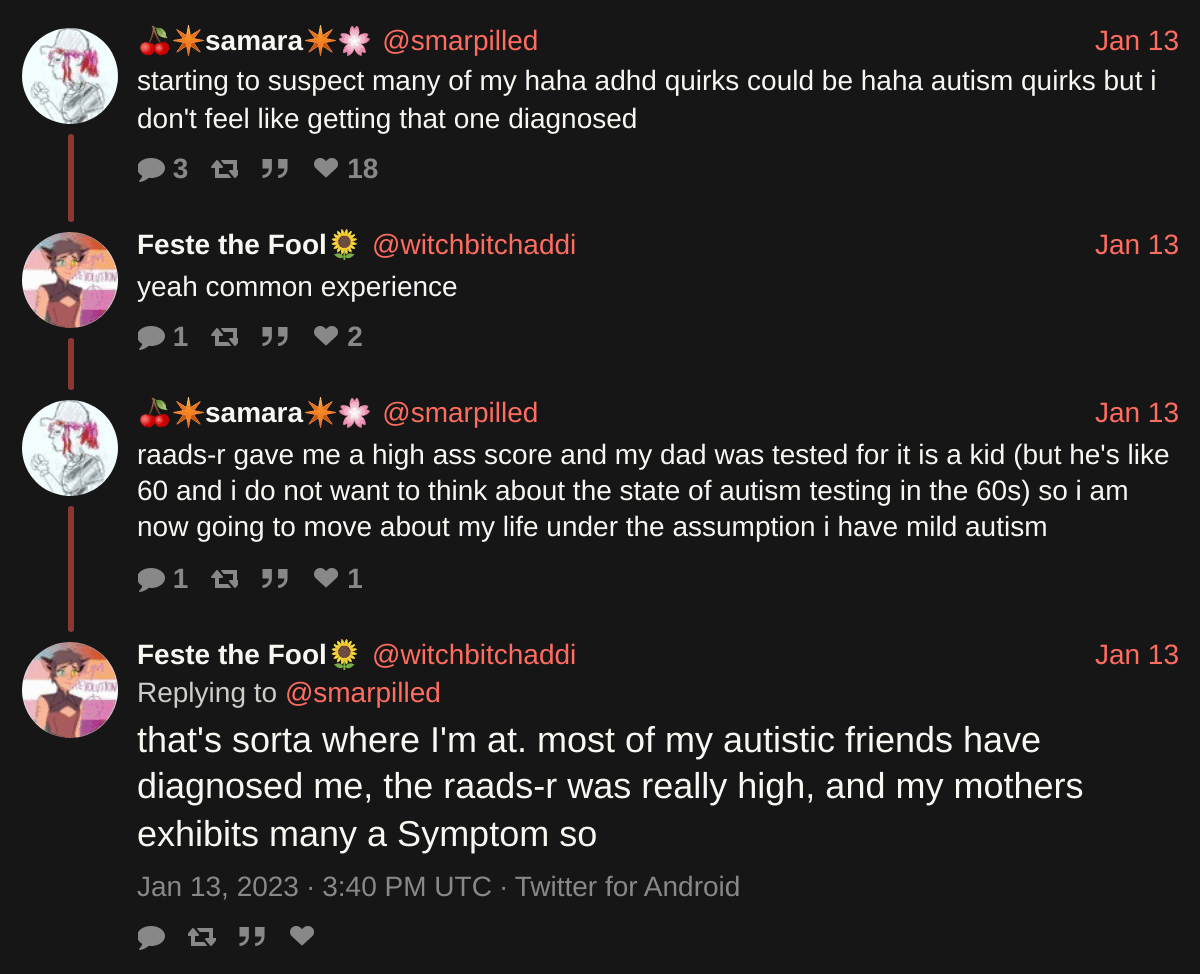Image resolution: width=1200 pixels, height=974 pixels.
Task: Quote samara's first tweet
Action: coord(275,169)
